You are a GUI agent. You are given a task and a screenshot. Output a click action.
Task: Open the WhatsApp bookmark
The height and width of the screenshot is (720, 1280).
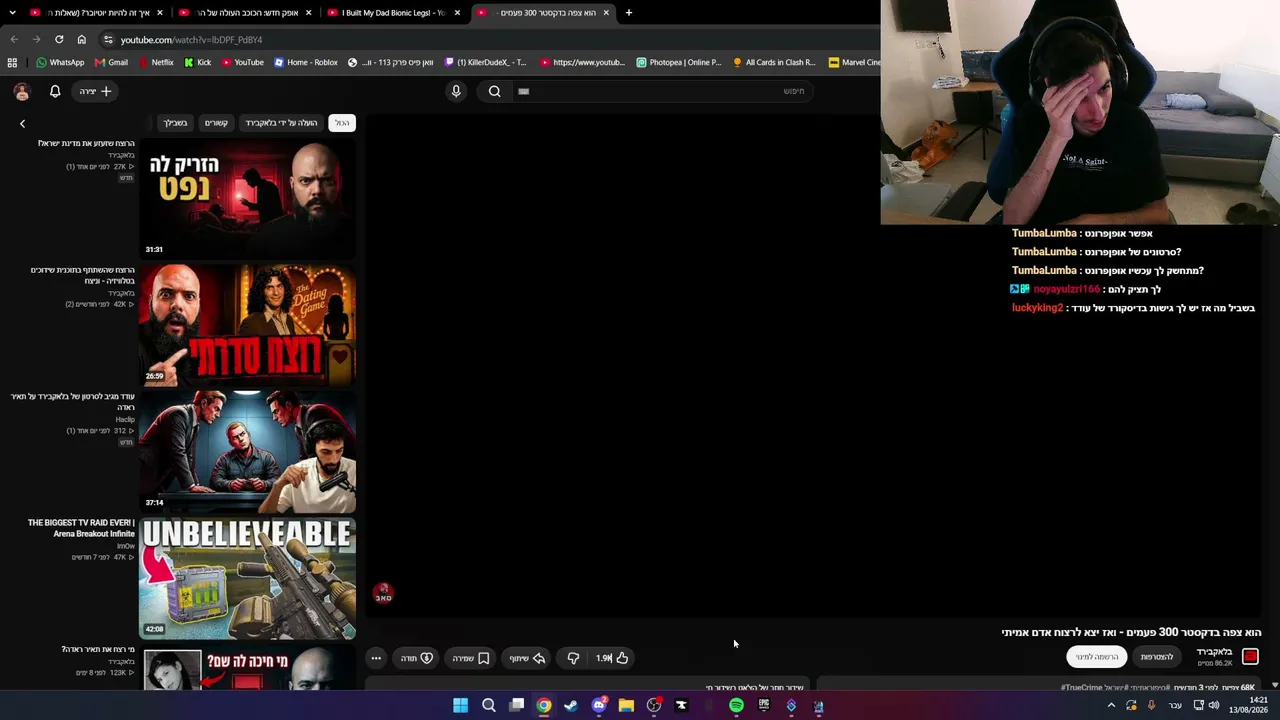coord(60,62)
